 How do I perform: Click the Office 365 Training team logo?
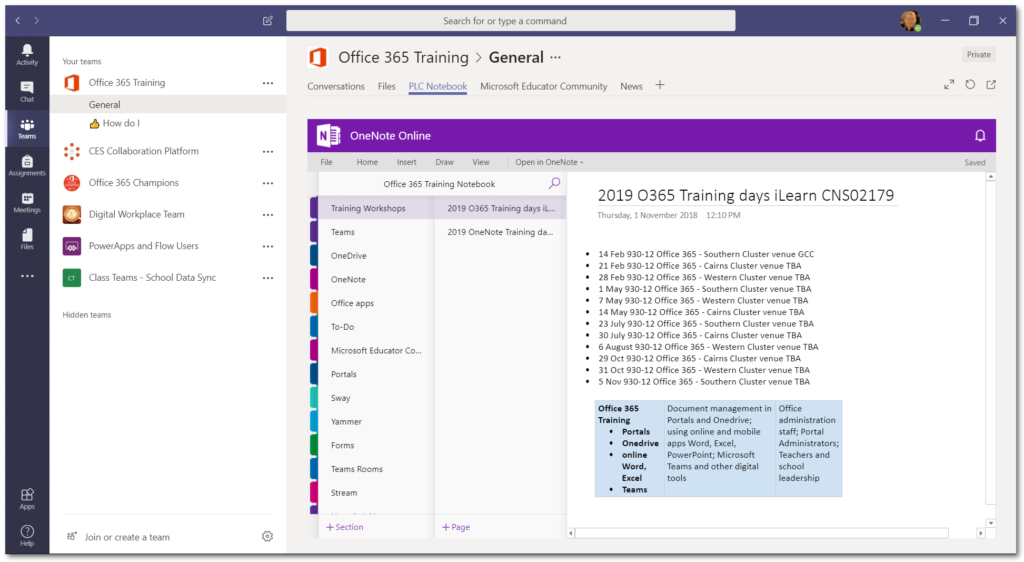click(318, 57)
